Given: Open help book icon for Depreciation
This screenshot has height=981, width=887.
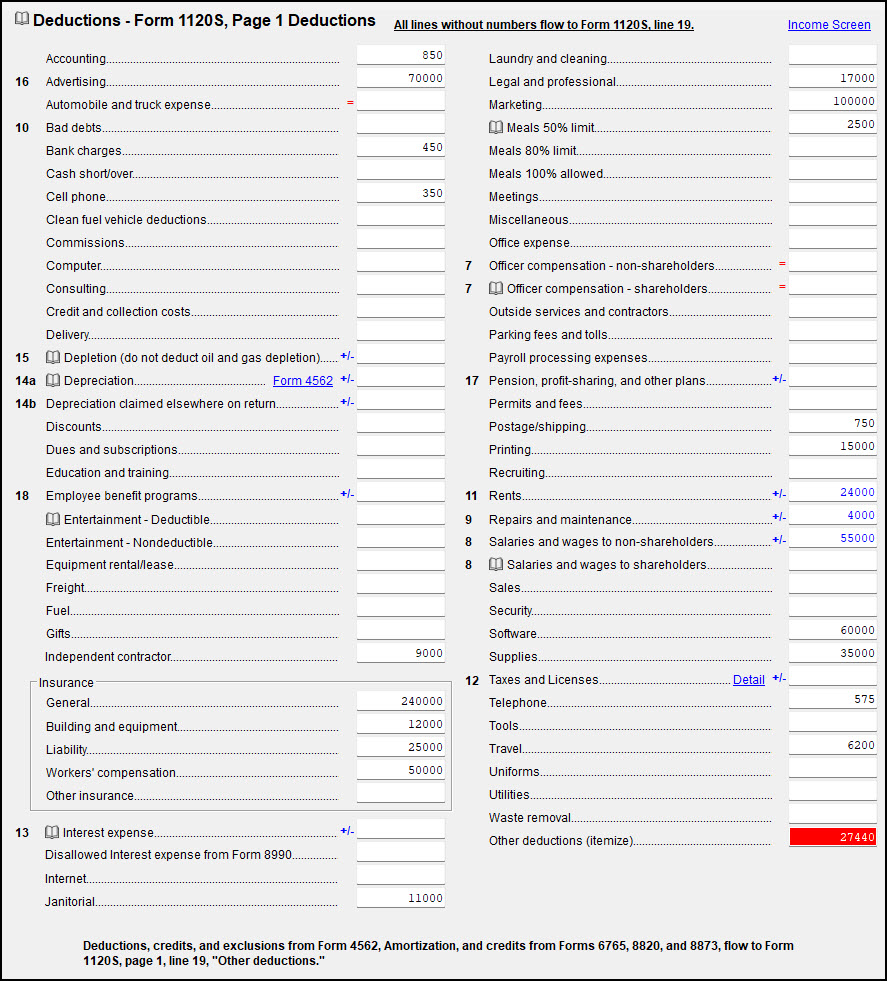Looking at the screenshot, I should 53,380.
